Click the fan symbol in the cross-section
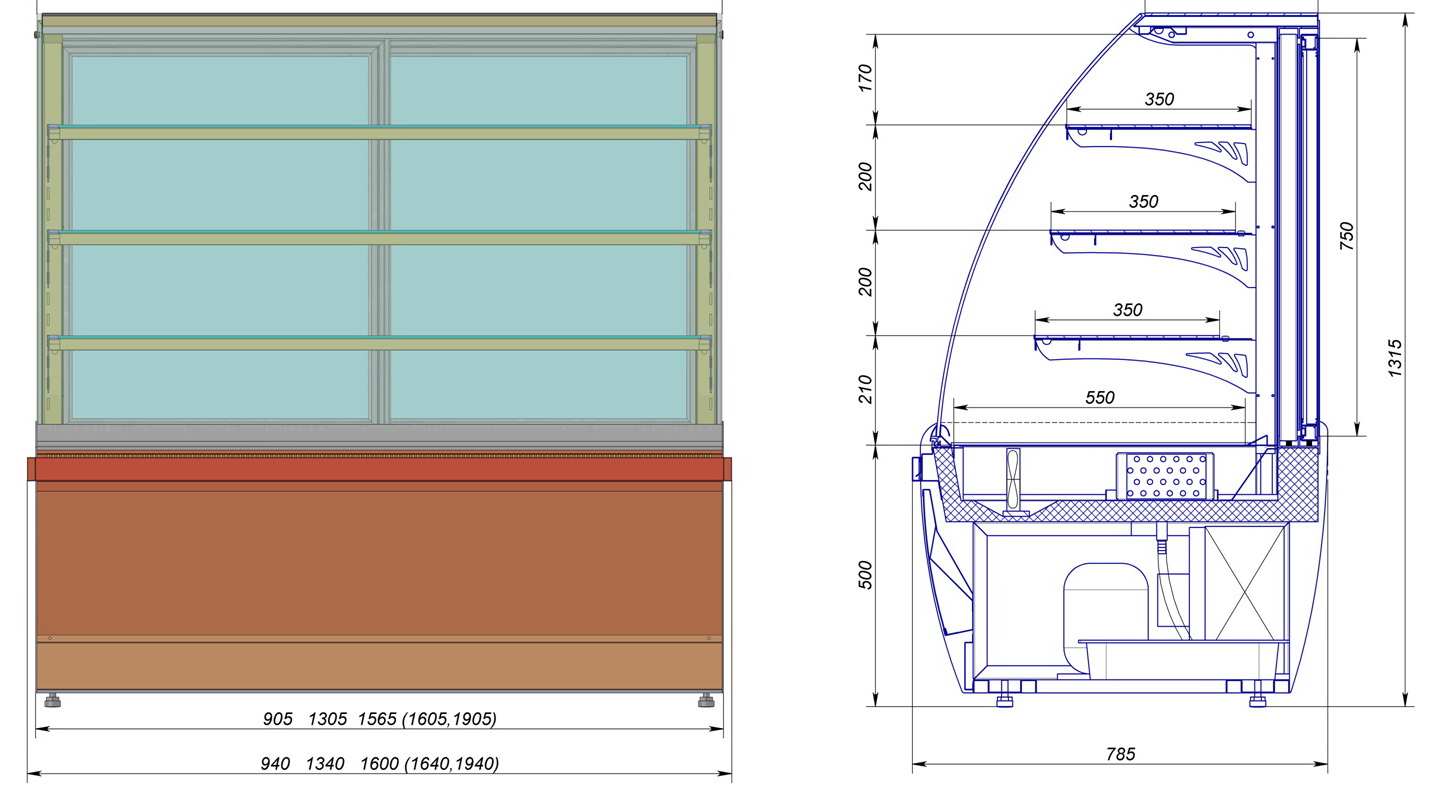The width and height of the screenshot is (1435, 792). (1016, 482)
